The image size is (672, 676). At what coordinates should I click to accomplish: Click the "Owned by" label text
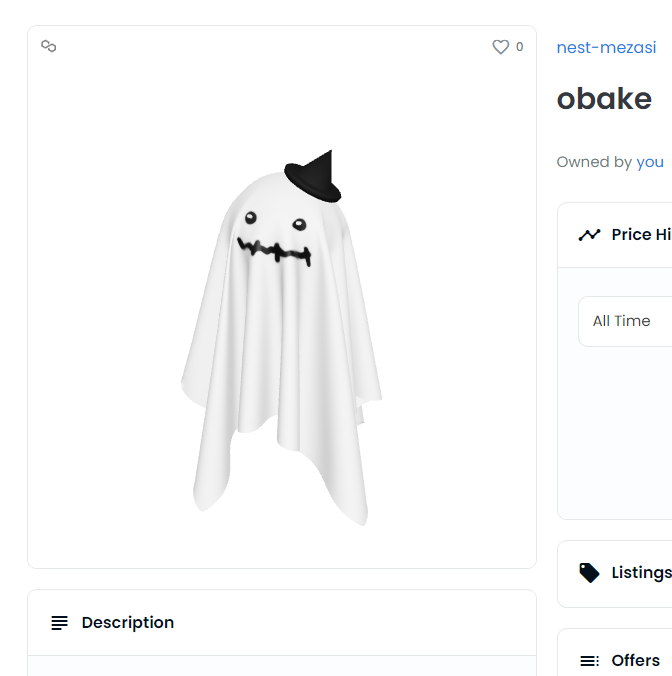[594, 162]
